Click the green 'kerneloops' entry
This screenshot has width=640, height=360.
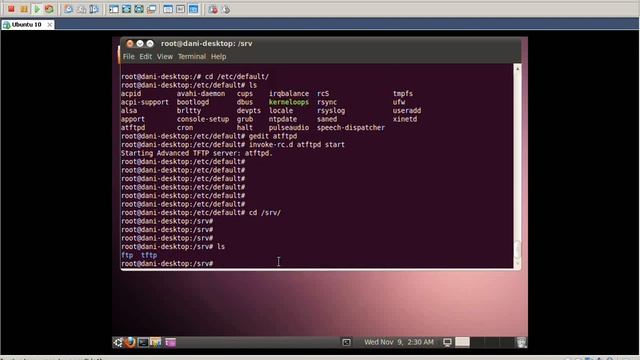(x=289, y=102)
